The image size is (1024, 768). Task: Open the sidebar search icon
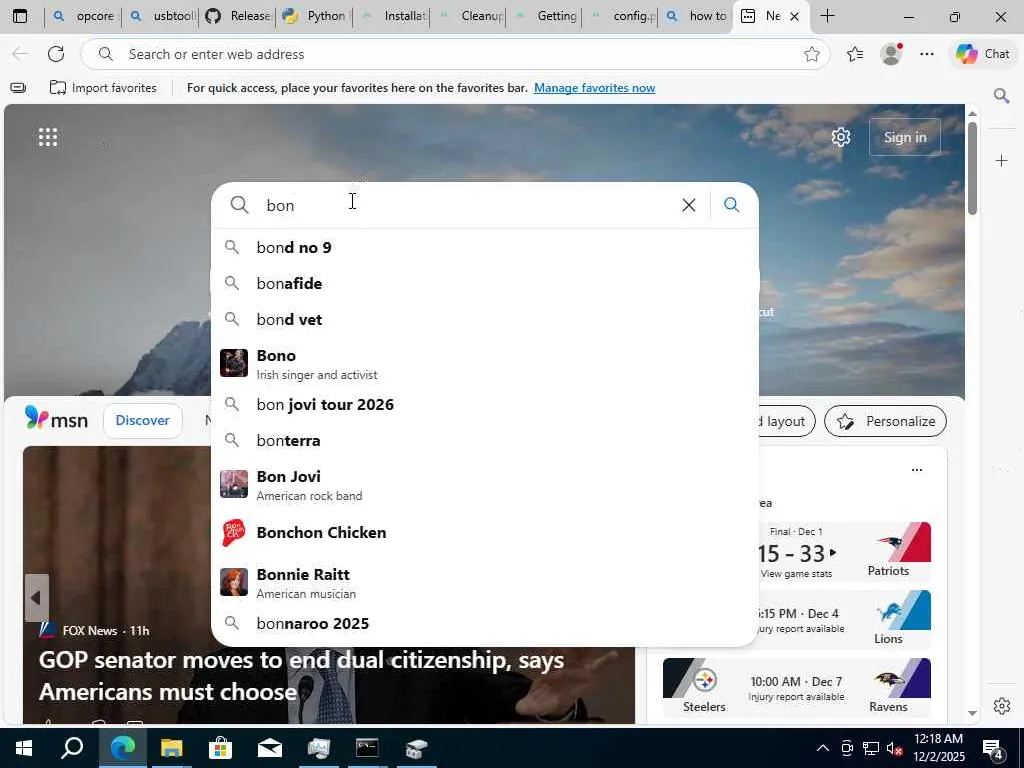(x=1001, y=96)
